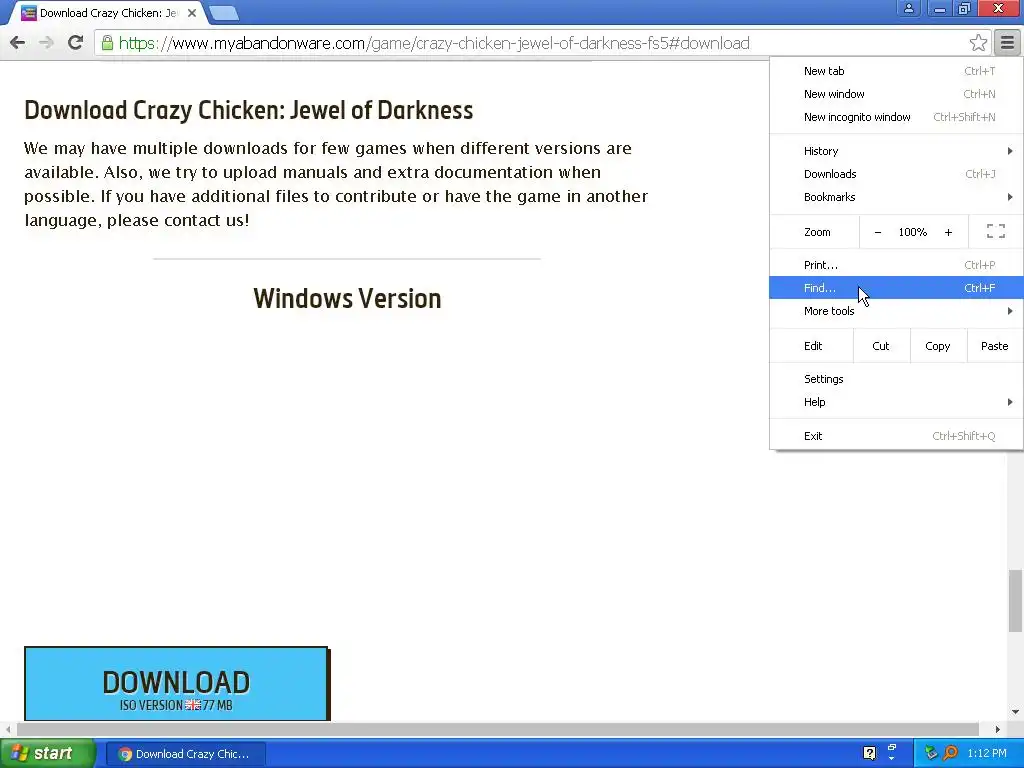The height and width of the screenshot is (768, 1024).
Task: Click the forward navigation arrow
Action: point(46,43)
